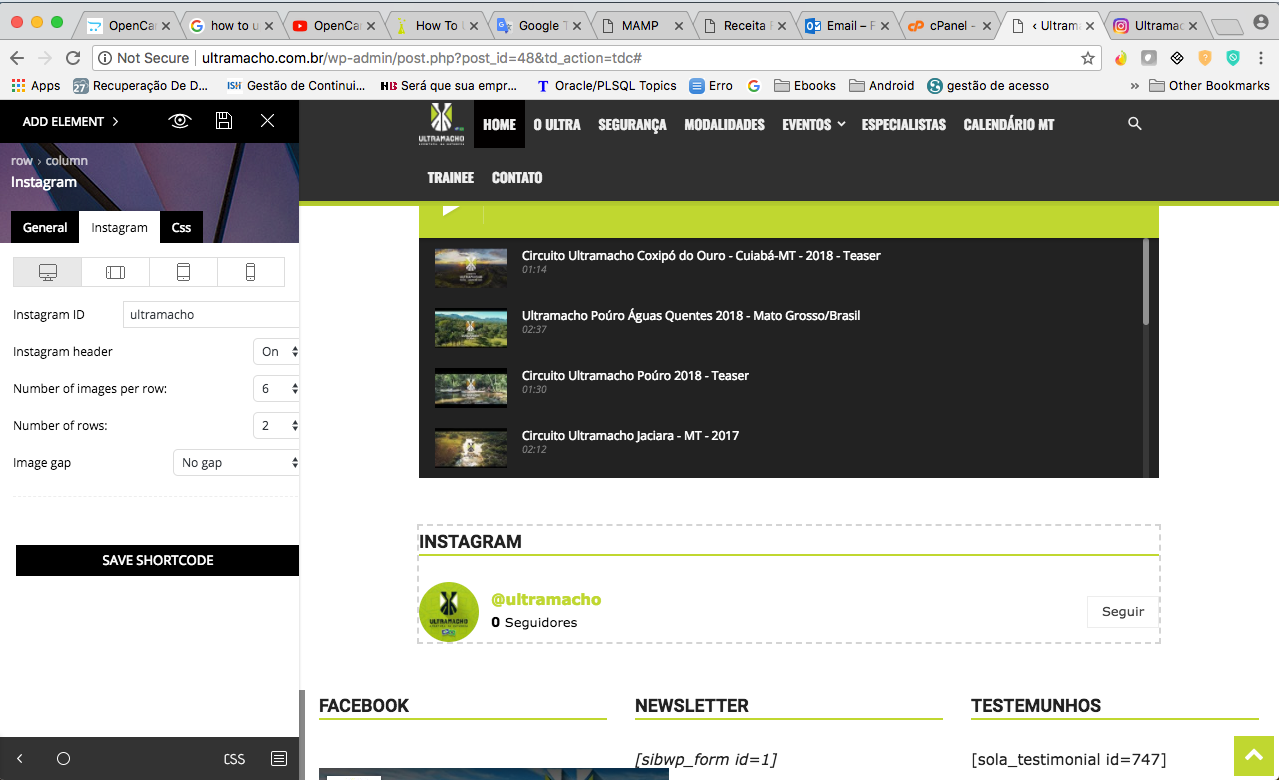Open Modalidades menu item

tap(724, 124)
